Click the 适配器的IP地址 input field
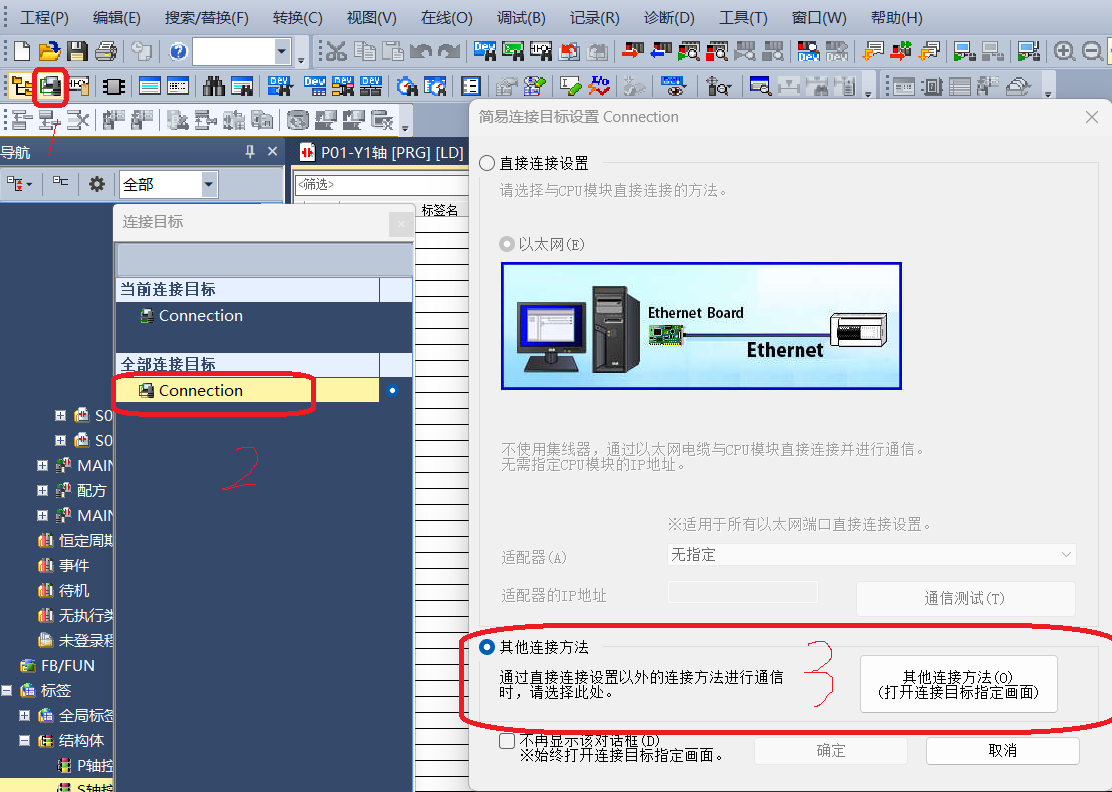The image size is (1112, 792). [743, 593]
